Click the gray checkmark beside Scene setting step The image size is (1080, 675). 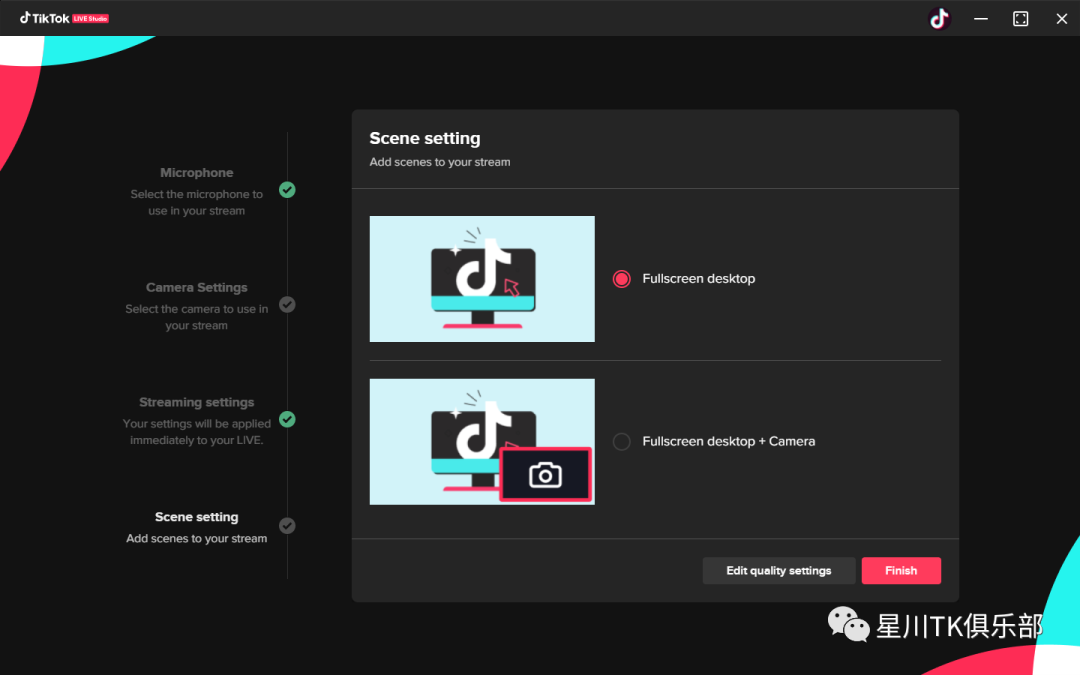tap(287, 526)
